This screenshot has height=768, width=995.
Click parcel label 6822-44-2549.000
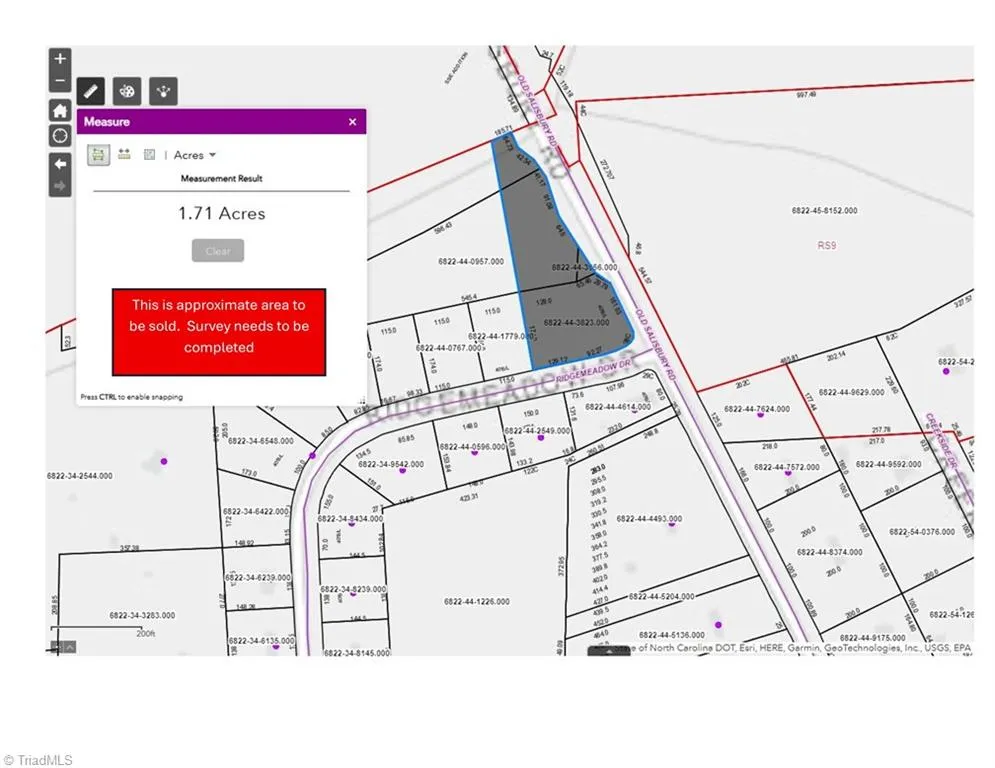[x=537, y=430]
